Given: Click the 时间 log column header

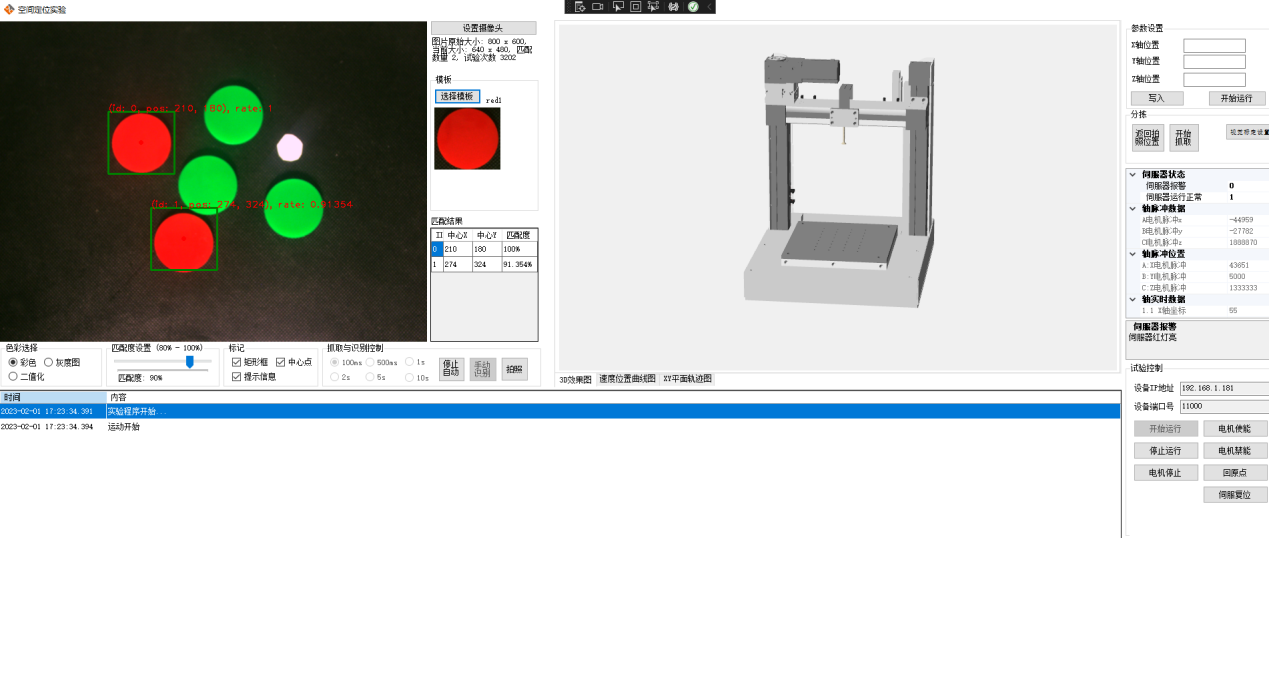Looking at the screenshot, I should 53,397.
